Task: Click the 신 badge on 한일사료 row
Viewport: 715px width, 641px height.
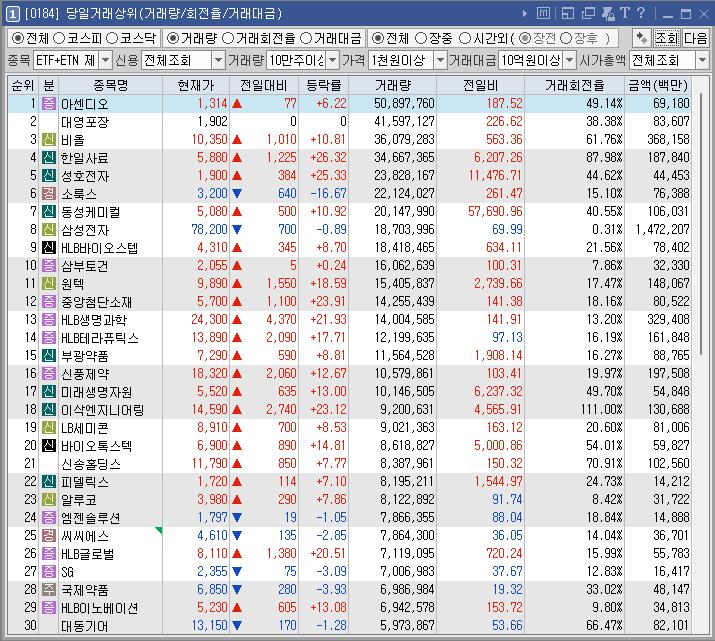Action: tap(49, 157)
